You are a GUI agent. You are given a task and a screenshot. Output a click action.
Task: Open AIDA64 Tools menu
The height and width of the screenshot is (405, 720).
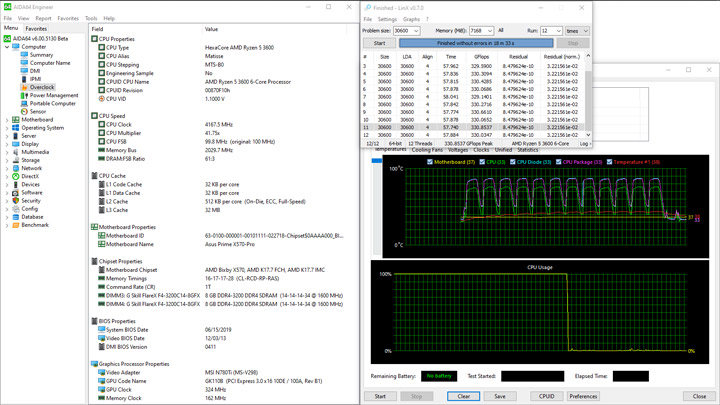[91, 18]
